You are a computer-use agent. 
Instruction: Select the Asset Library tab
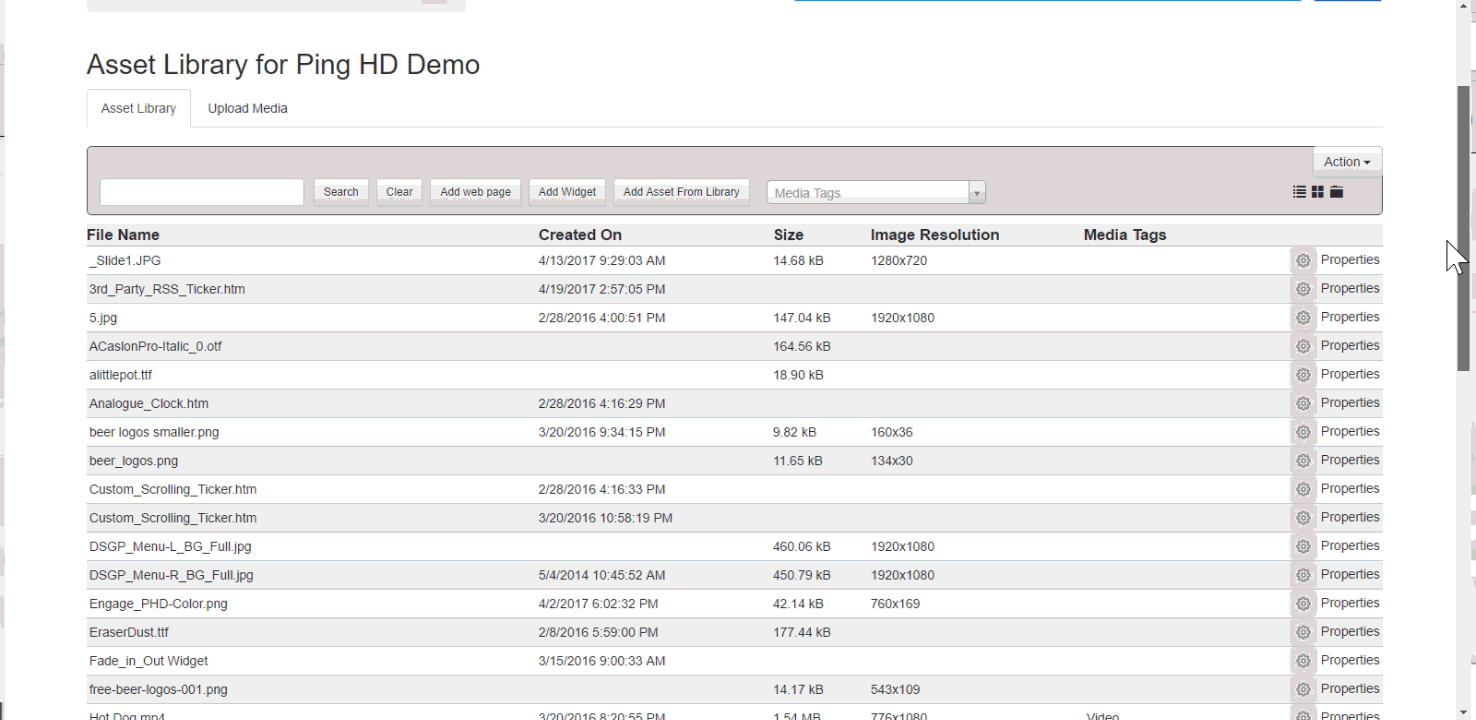[138, 109]
